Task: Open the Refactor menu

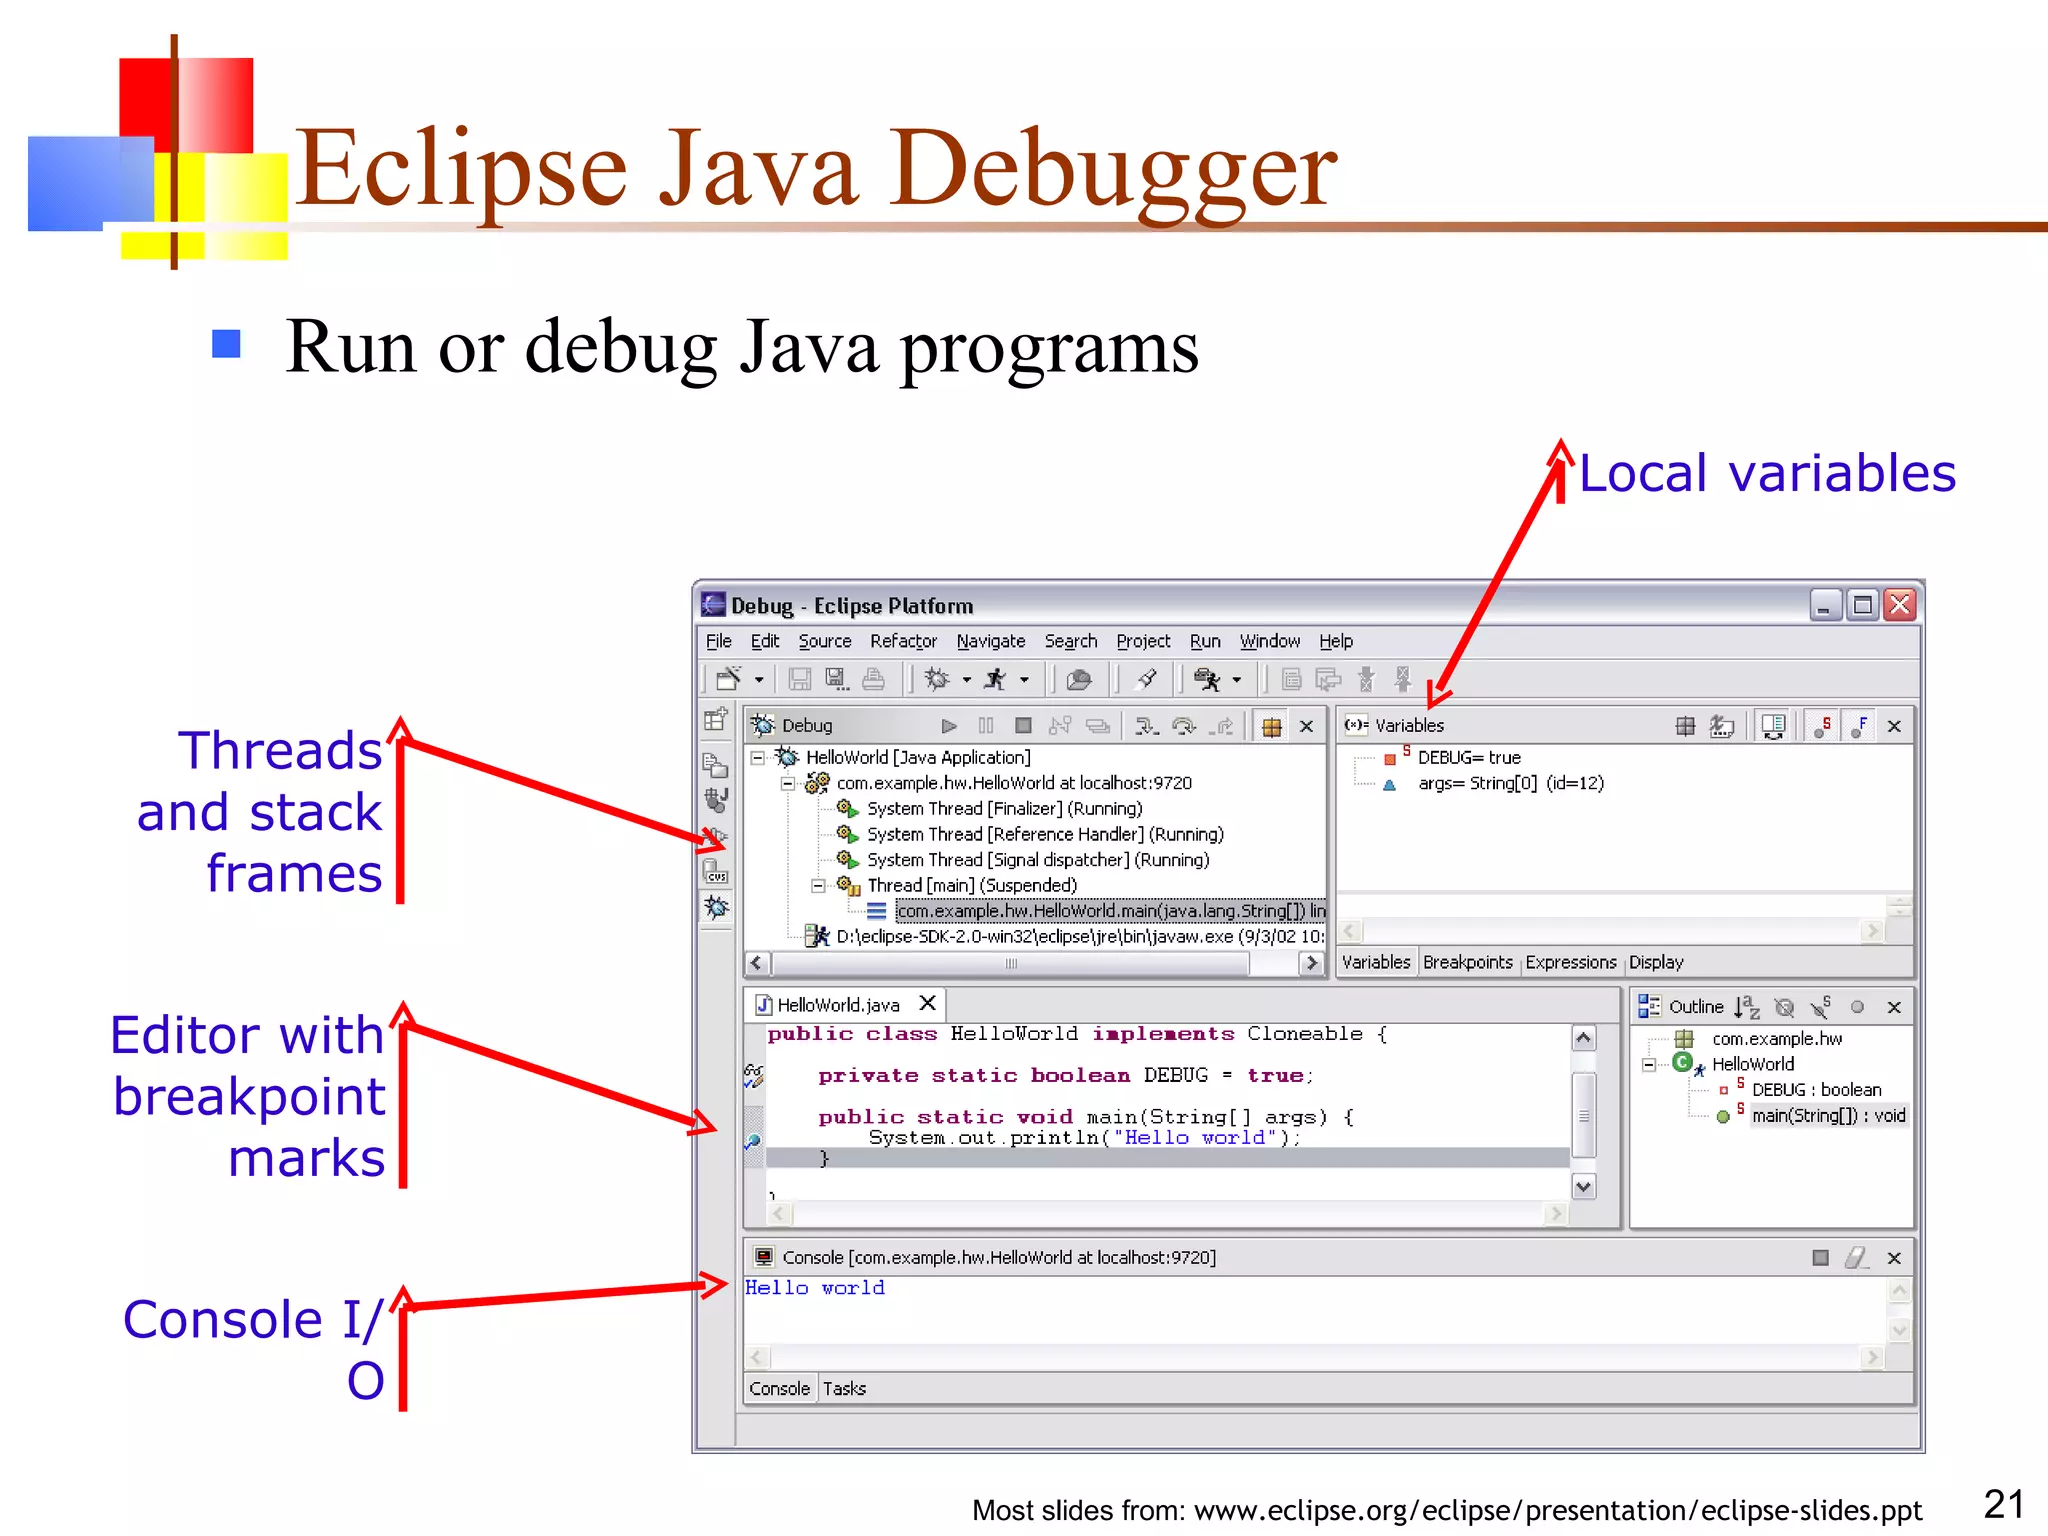Action: [x=903, y=641]
